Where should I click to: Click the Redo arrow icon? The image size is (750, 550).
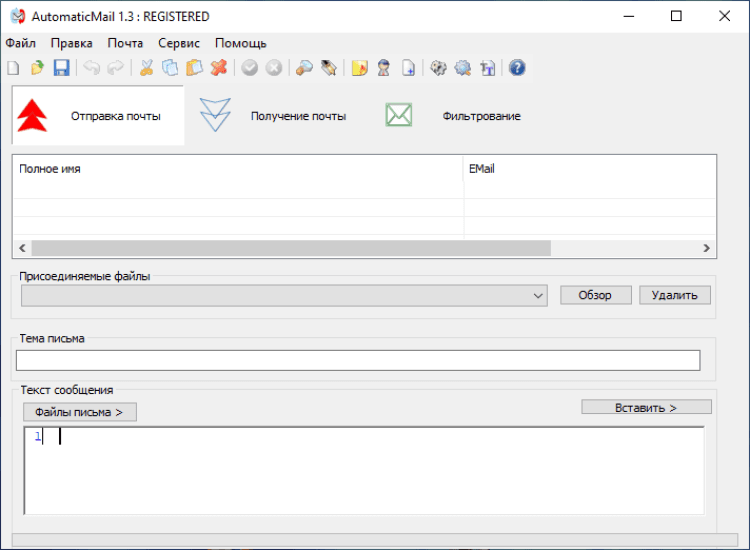coord(115,68)
